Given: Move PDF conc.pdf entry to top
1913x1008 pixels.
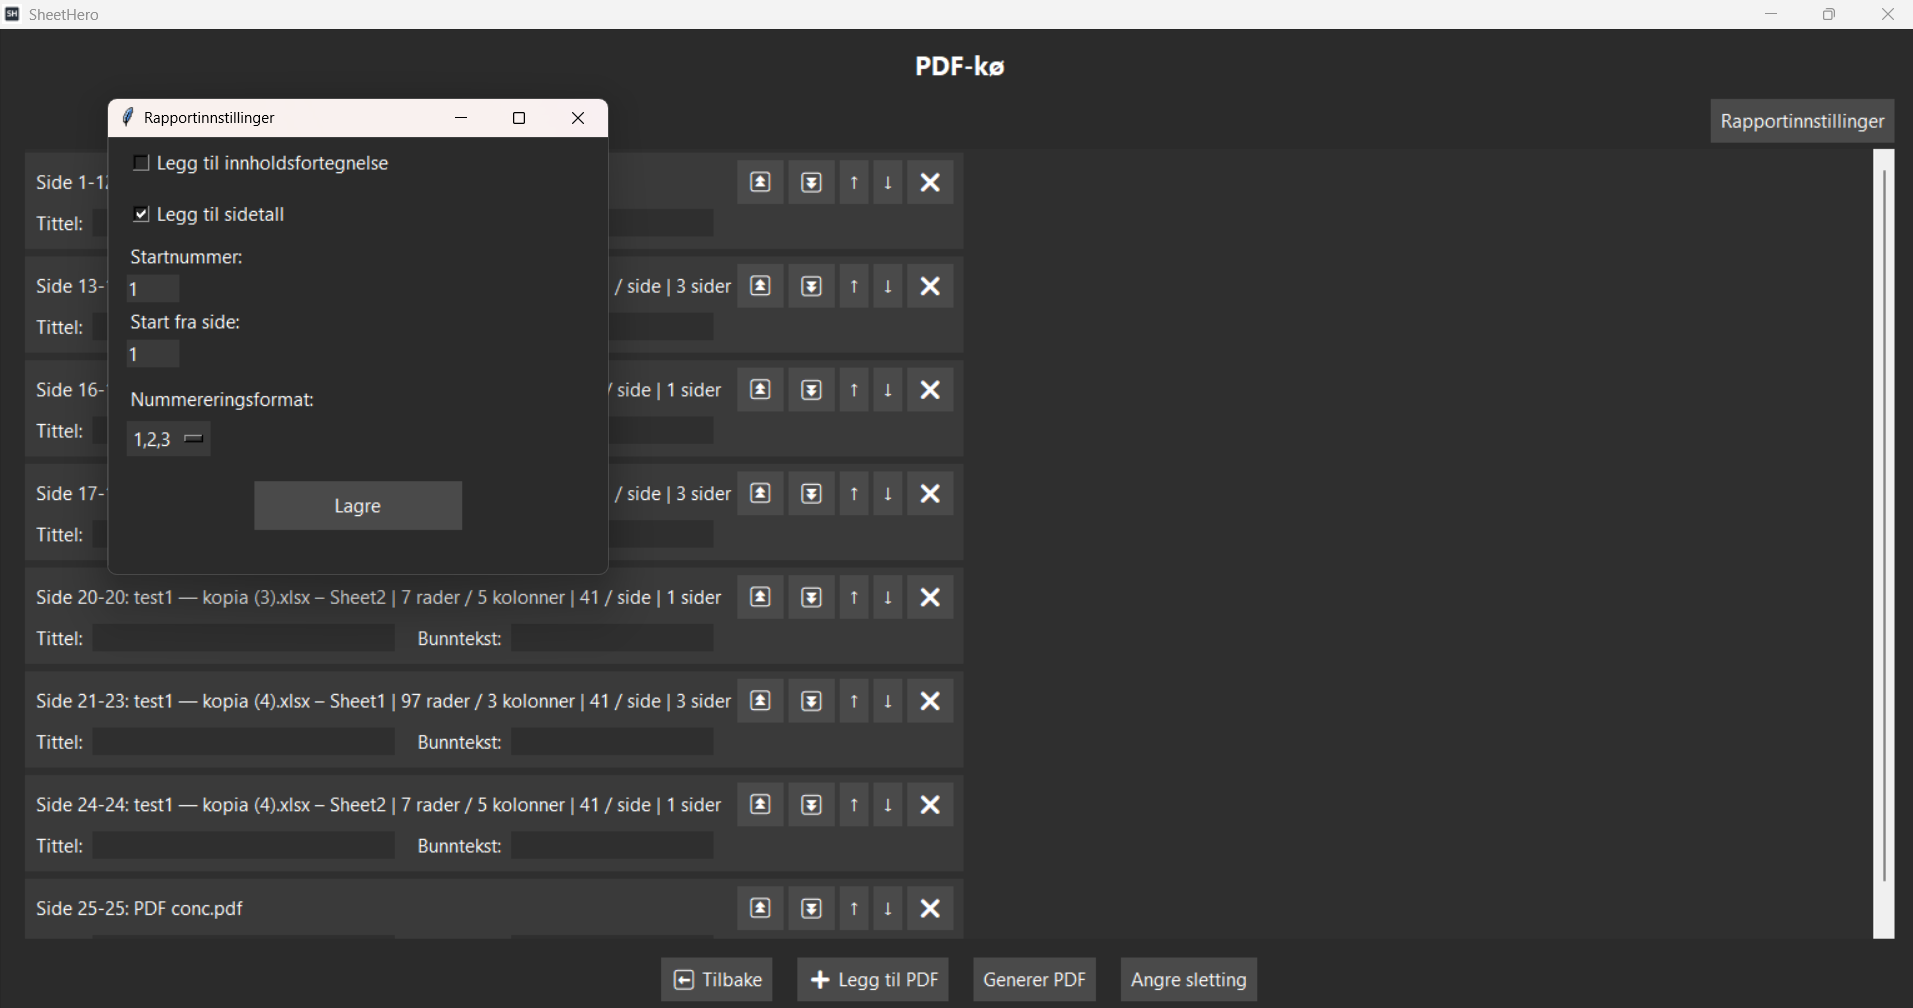Looking at the screenshot, I should pyautogui.click(x=760, y=908).
